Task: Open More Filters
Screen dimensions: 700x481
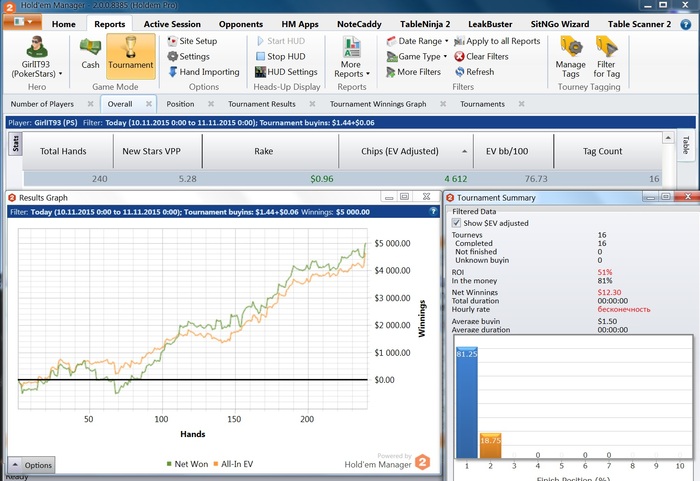Action: tap(413, 72)
